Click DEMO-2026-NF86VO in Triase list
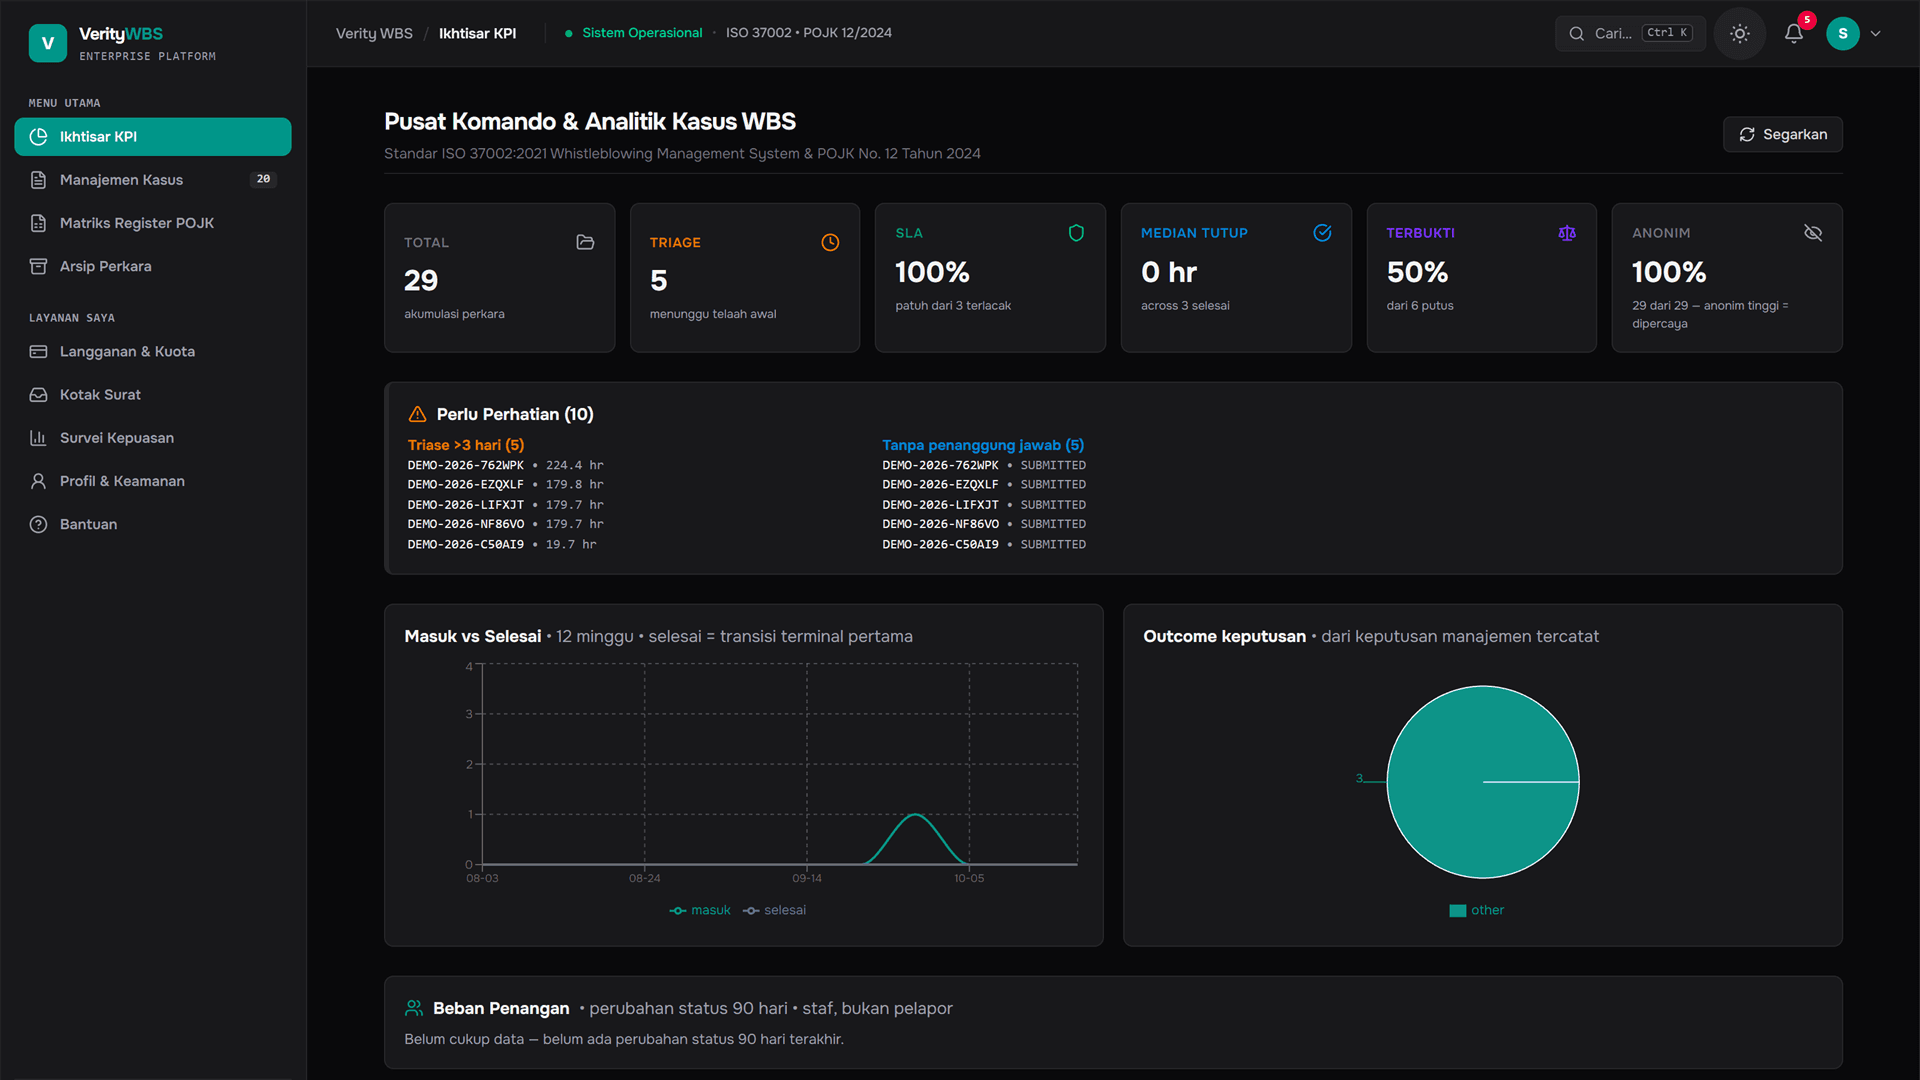The height and width of the screenshot is (1080, 1920). point(465,525)
